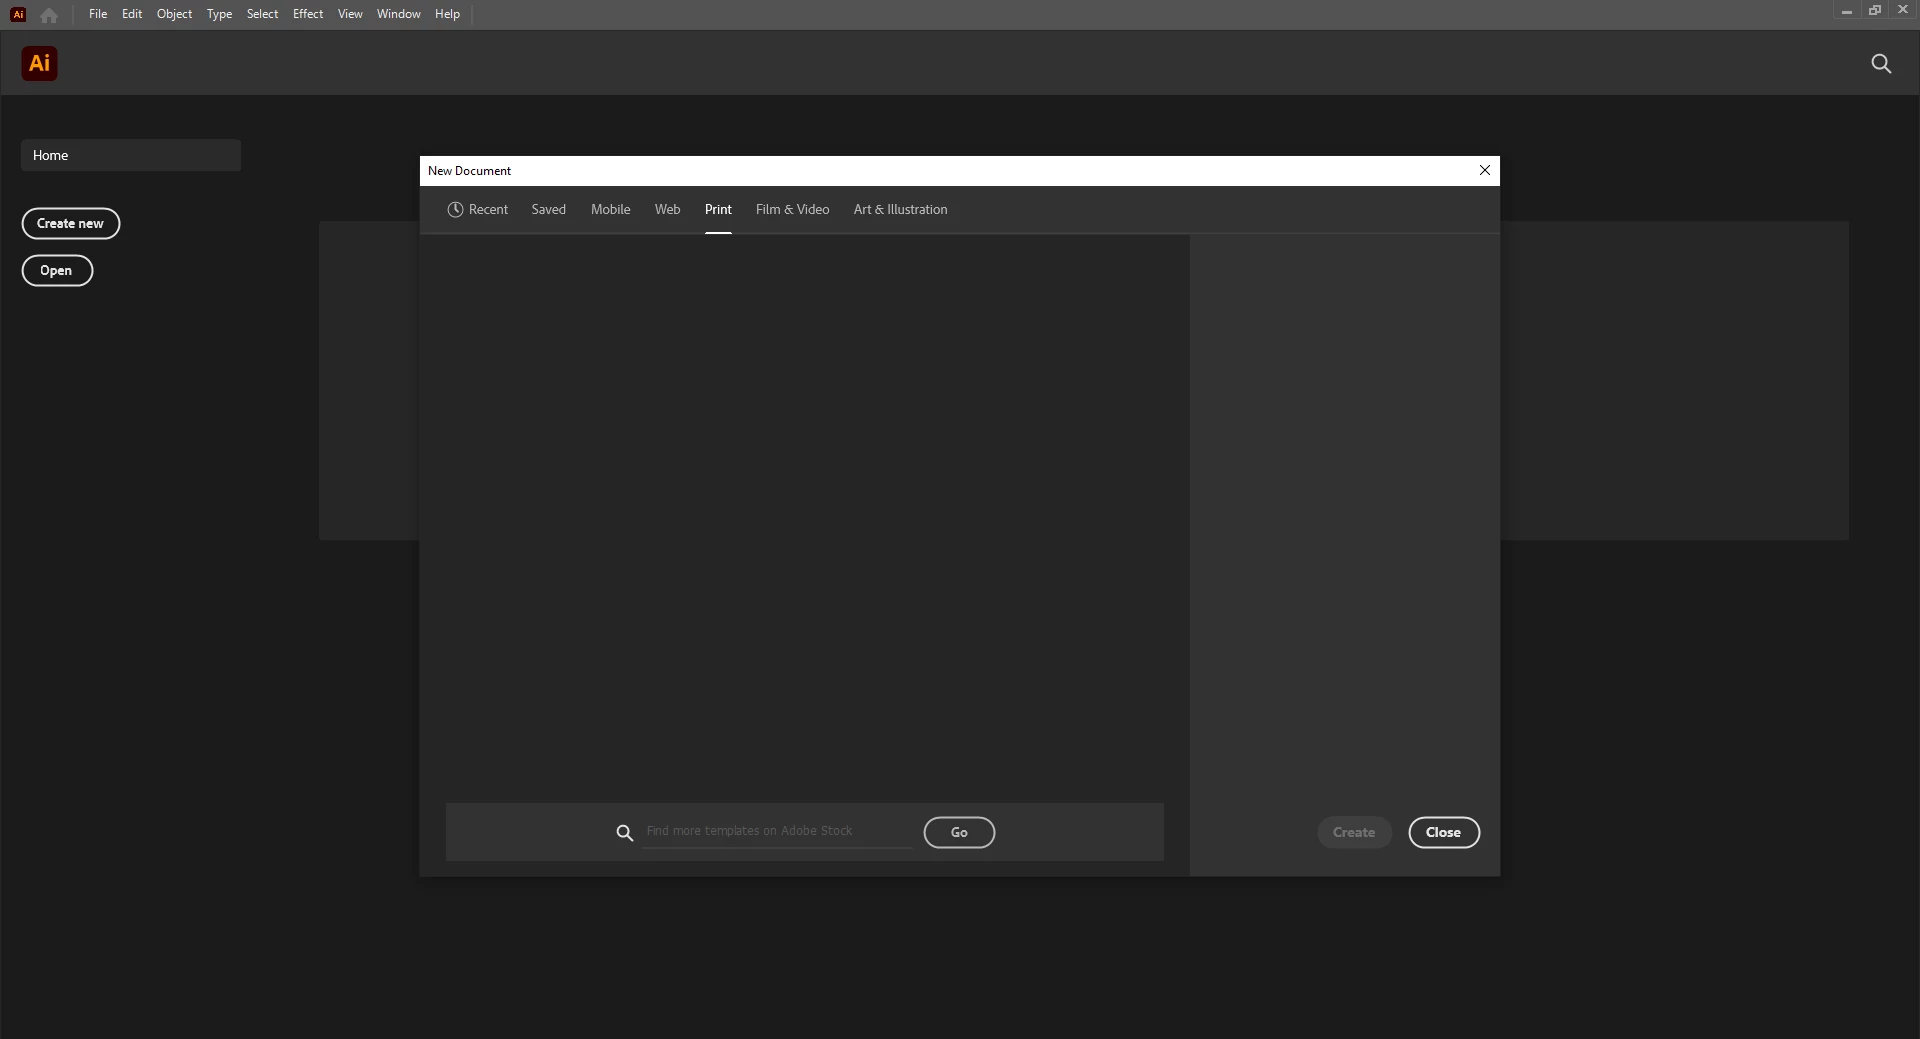Image resolution: width=1920 pixels, height=1039 pixels.
Task: Click the Illustrator Ai logo in header
Action: 39,63
